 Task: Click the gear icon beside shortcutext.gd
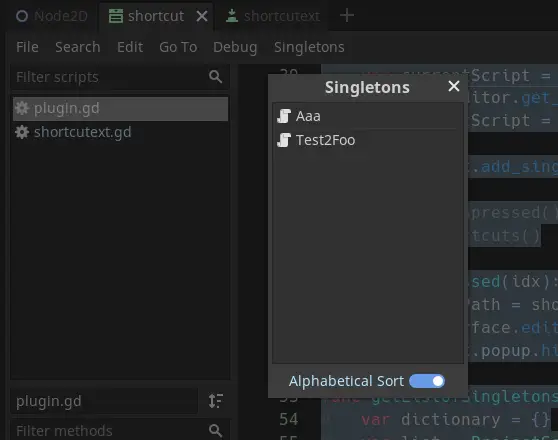pos(22,132)
